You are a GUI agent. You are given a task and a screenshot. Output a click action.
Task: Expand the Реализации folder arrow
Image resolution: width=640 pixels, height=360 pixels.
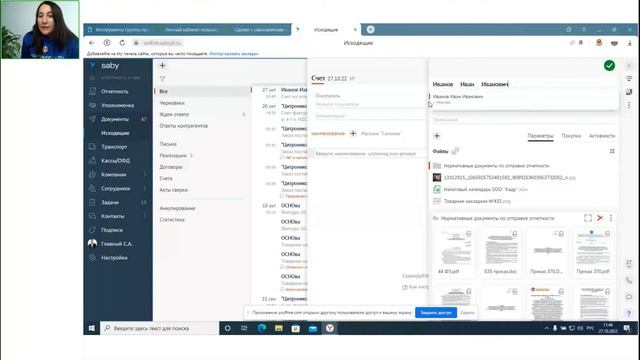[191, 156]
